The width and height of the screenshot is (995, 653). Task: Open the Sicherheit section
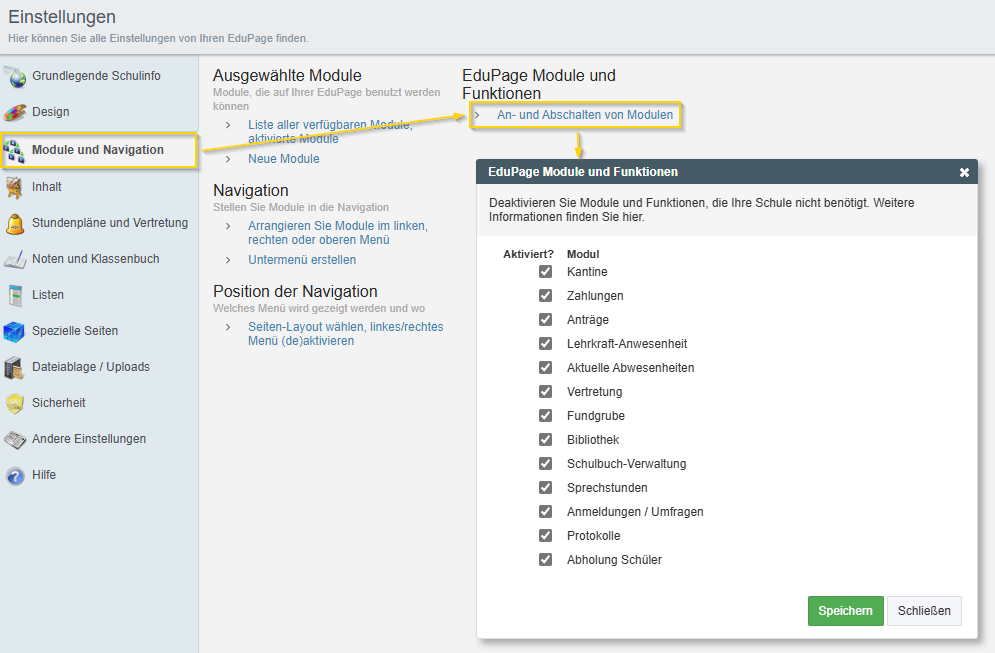(x=58, y=403)
